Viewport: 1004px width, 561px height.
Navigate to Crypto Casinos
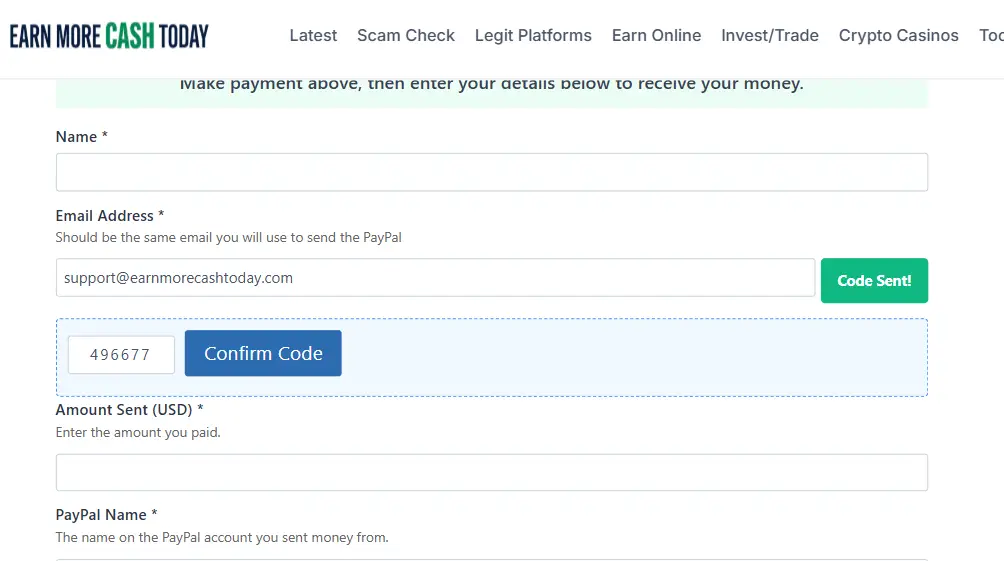tap(898, 36)
